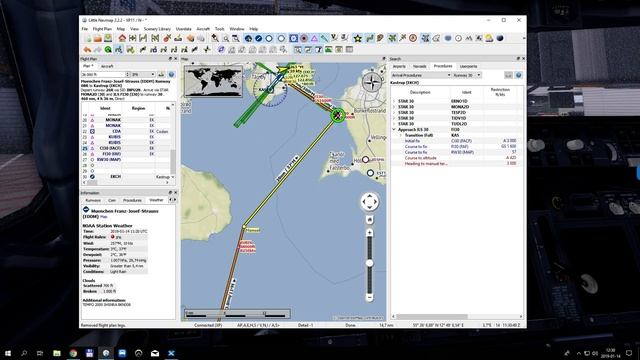Toggle airports with towers map display
Viewport: 640px width, 360px height.
pos(248,38)
